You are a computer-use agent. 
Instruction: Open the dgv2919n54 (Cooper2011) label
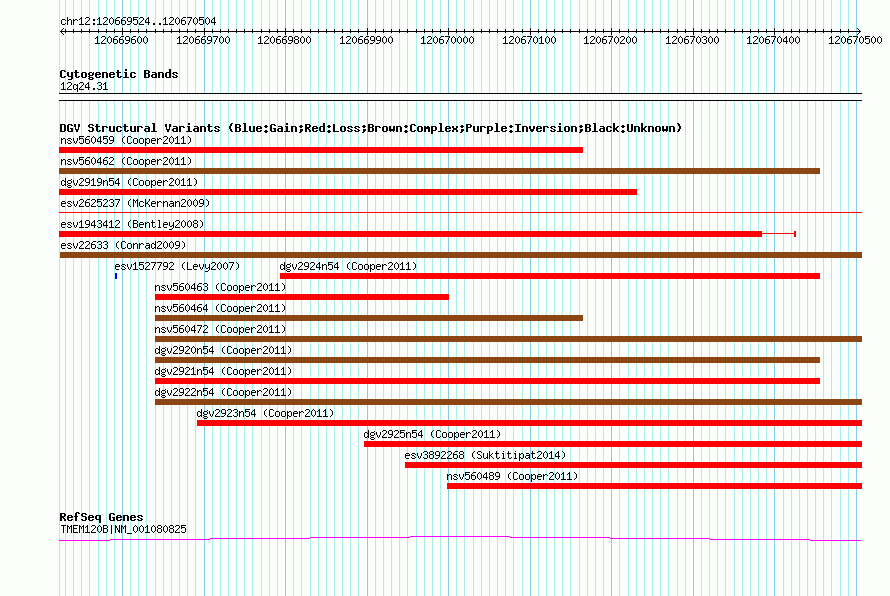(129, 182)
